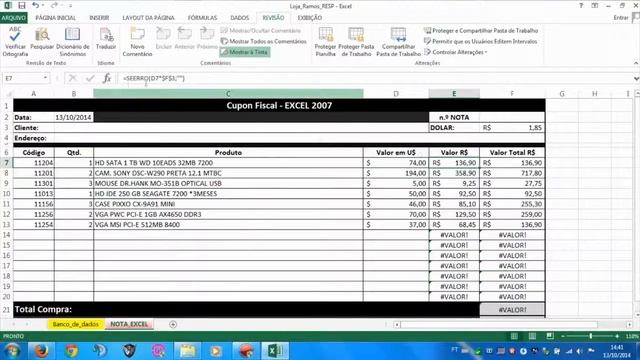Toggle Mostrar à Tinta button

coord(244,52)
